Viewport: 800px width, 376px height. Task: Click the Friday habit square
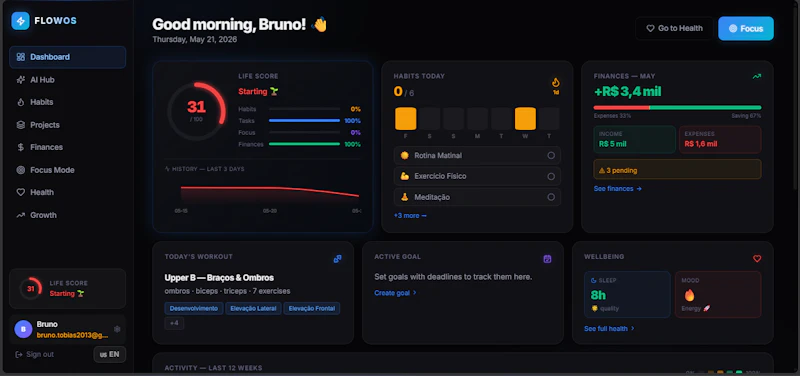point(406,118)
